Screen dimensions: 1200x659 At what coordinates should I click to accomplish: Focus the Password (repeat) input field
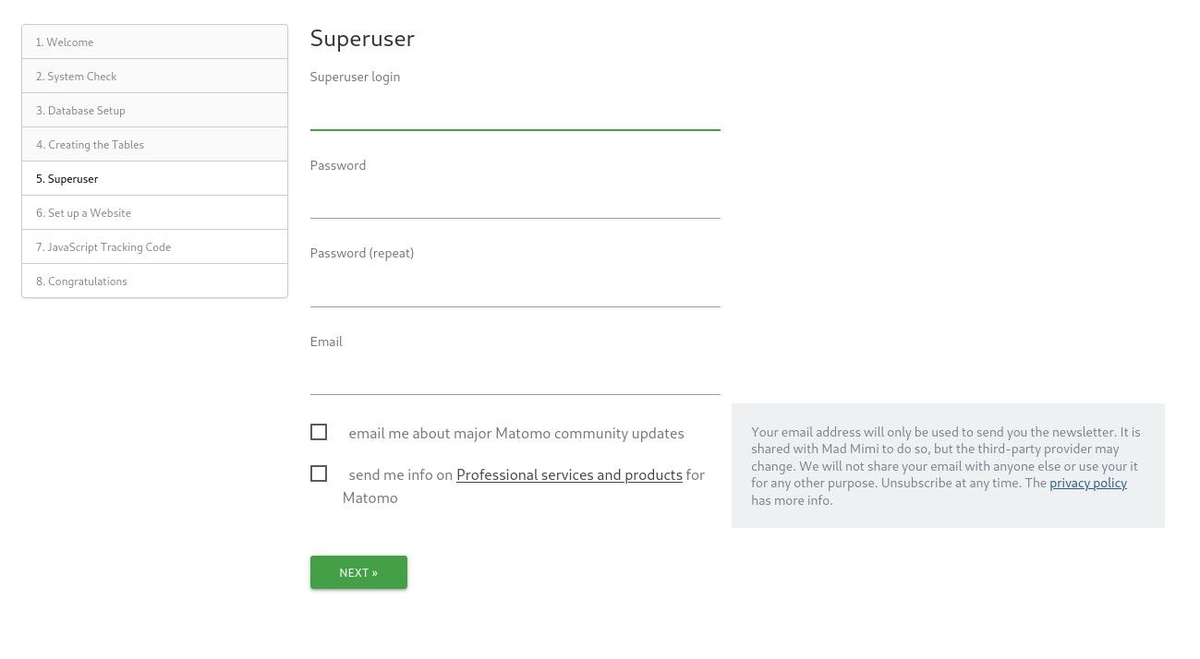pos(514,288)
